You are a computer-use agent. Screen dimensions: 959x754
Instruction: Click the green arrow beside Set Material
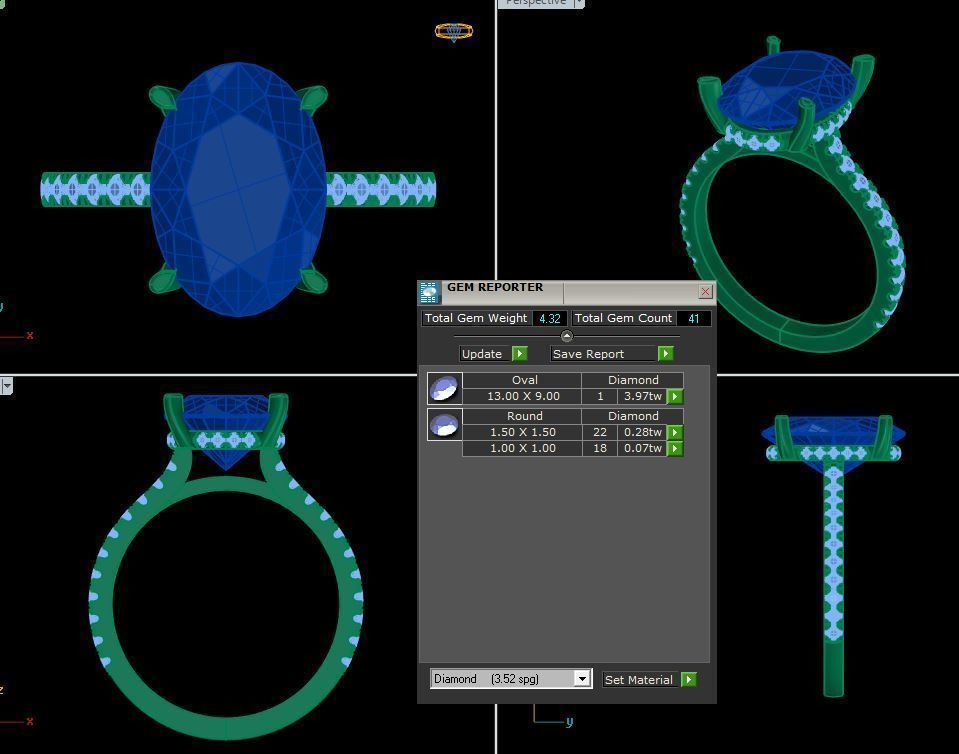point(689,679)
